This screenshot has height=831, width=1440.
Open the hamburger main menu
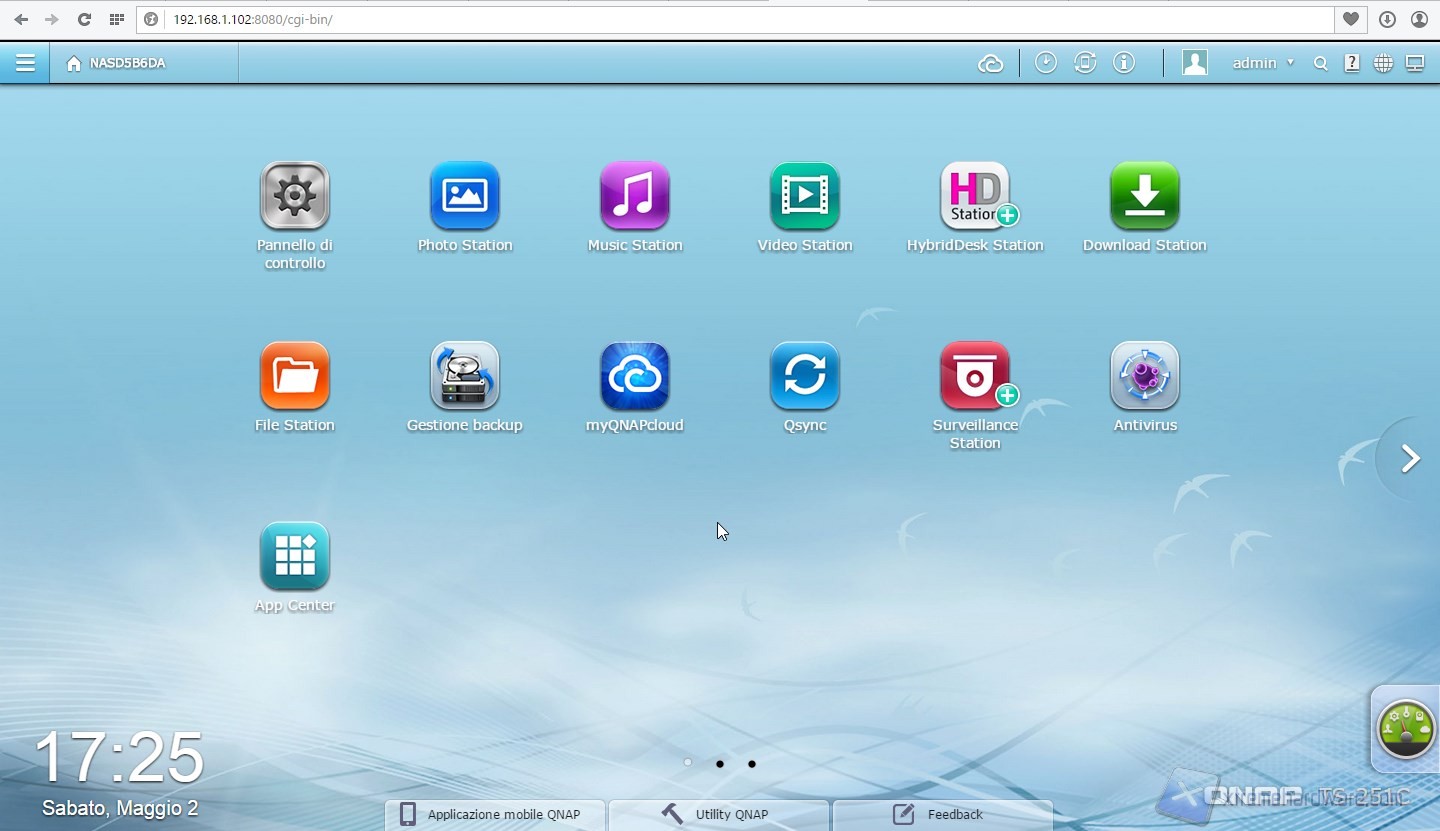point(25,63)
